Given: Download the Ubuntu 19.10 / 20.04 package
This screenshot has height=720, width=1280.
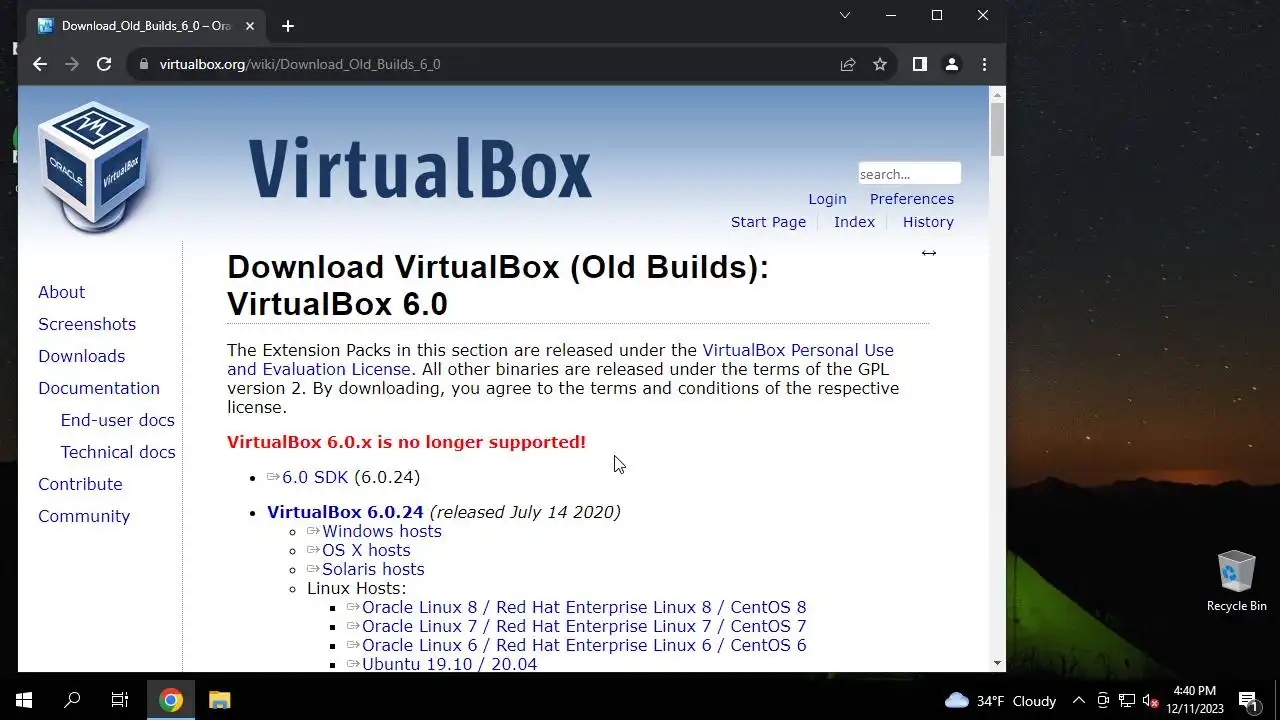Looking at the screenshot, I should pyautogui.click(x=449, y=664).
